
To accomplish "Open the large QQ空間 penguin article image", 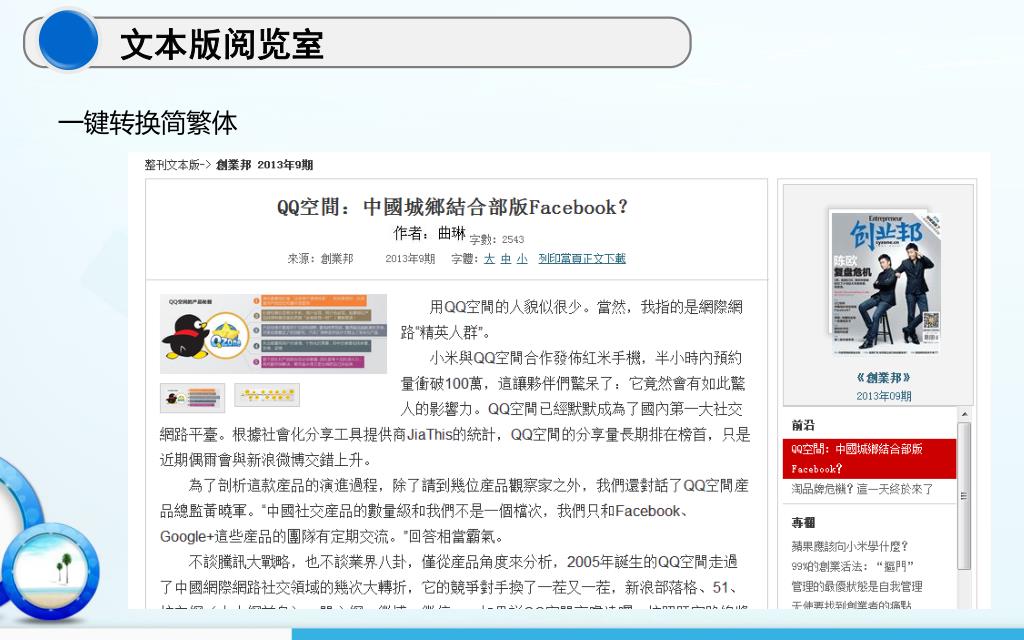I will click(274, 334).
